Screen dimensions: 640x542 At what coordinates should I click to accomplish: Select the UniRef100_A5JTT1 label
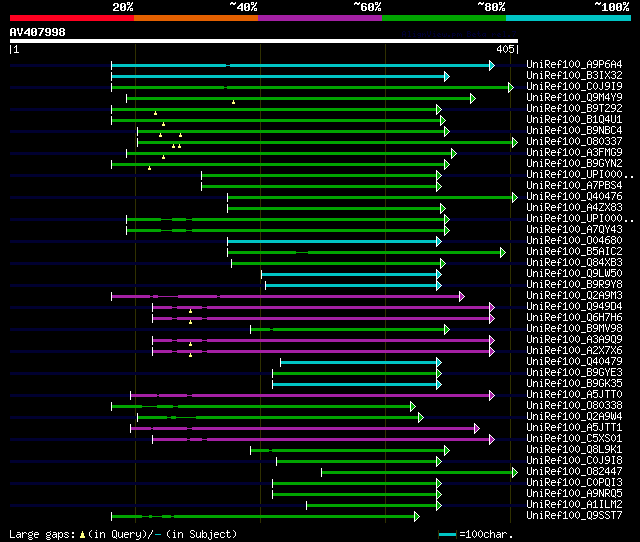pyautogui.click(x=574, y=428)
